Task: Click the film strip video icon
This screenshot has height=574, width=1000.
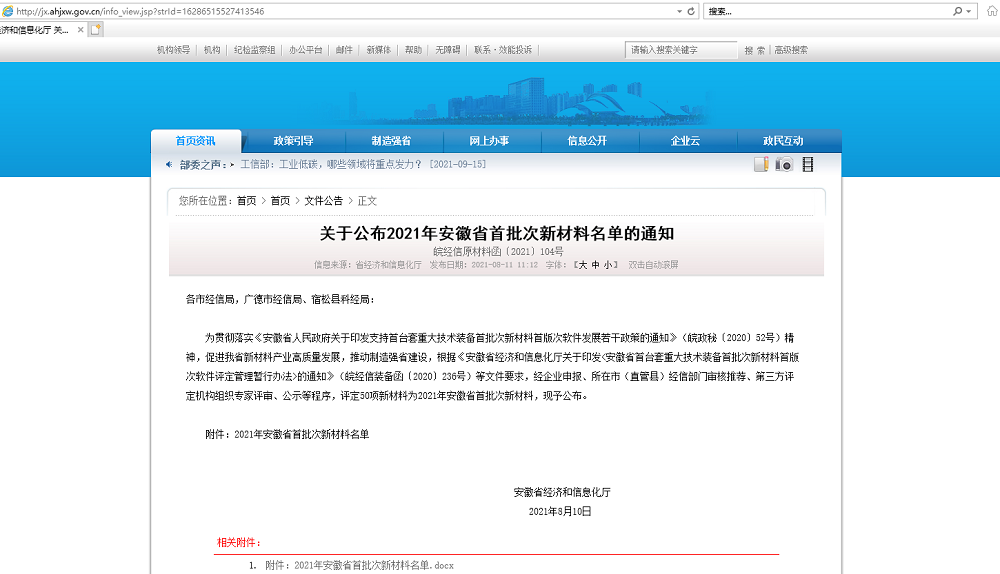Action: tap(807, 165)
